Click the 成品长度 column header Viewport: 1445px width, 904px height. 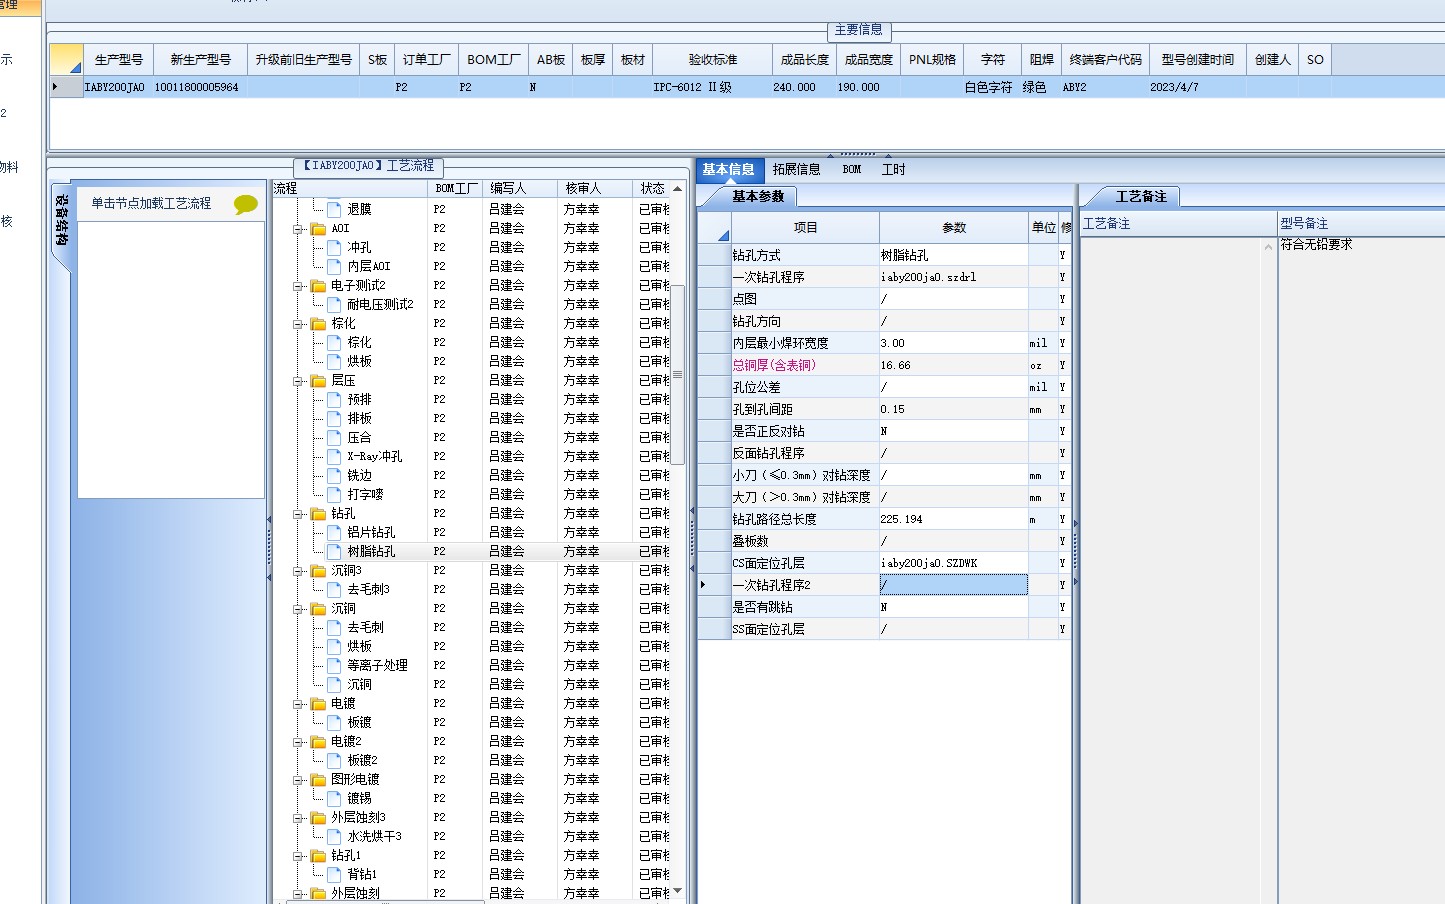(x=804, y=59)
